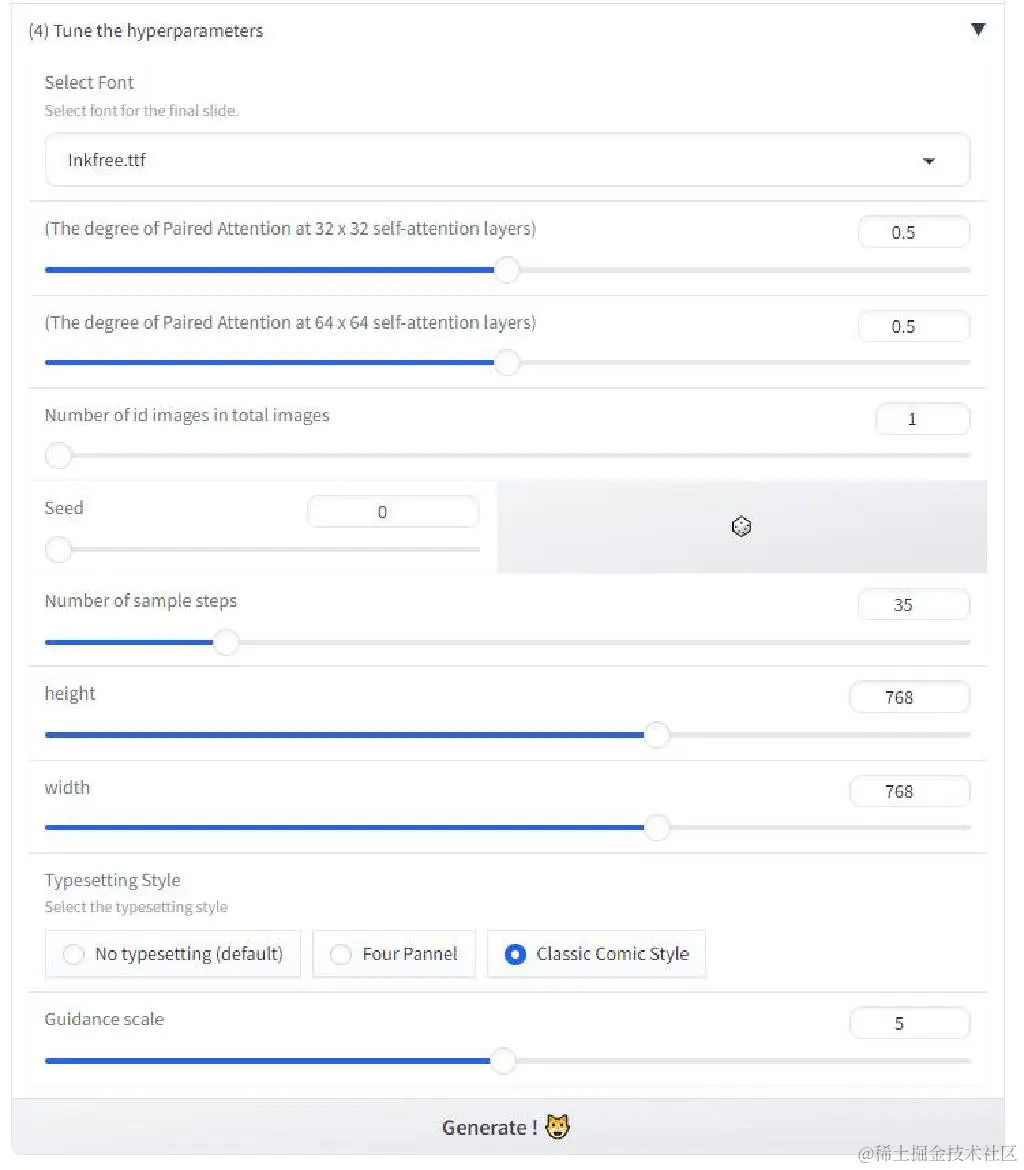This screenshot has height=1170, width=1024.
Task: Click the Inkfree.ttf dropdown arrow
Action: pos(929,161)
